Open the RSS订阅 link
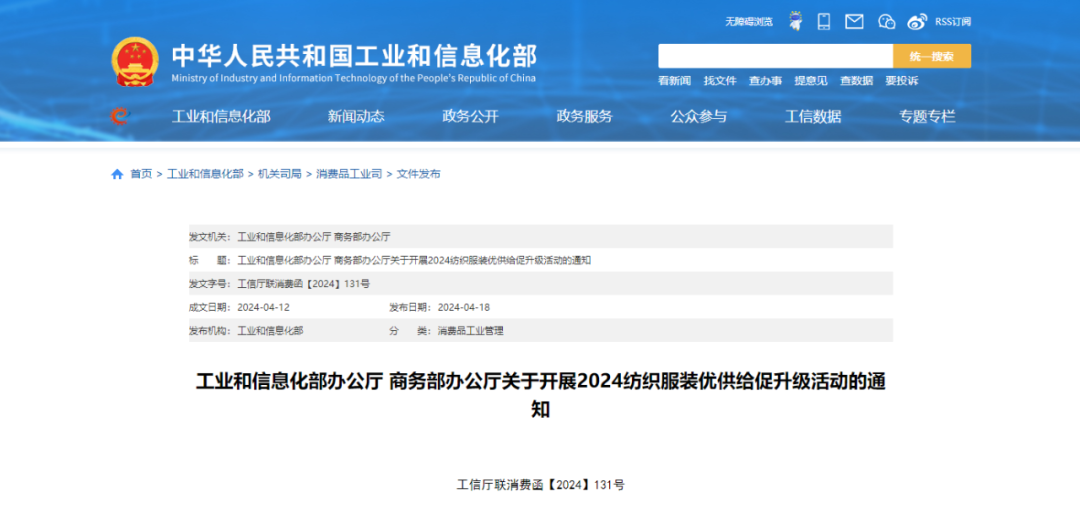1080x515 pixels. (953, 22)
